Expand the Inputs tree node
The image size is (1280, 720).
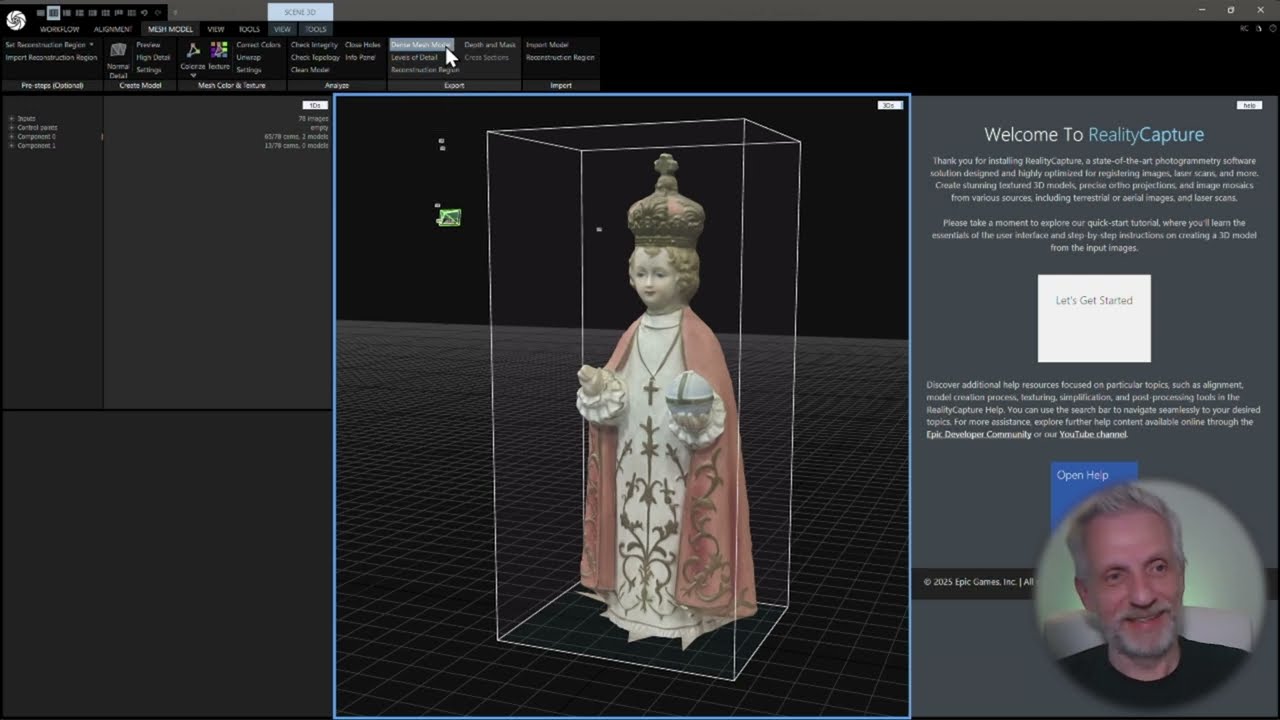[11, 119]
